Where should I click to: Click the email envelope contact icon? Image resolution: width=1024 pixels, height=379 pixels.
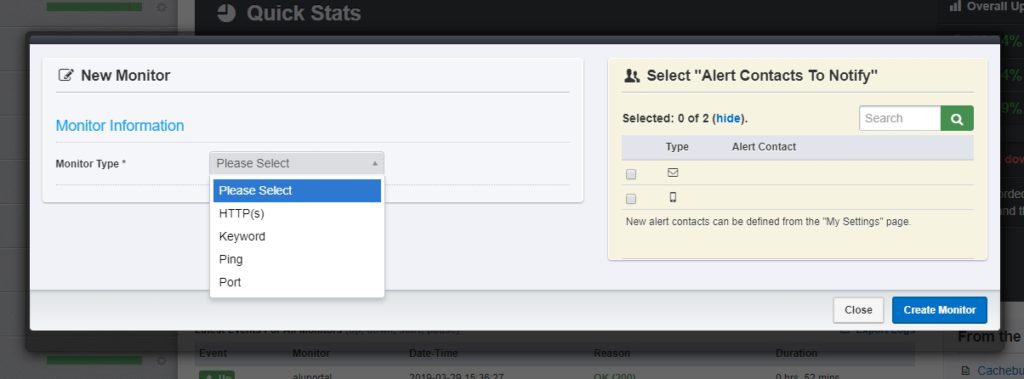point(673,173)
